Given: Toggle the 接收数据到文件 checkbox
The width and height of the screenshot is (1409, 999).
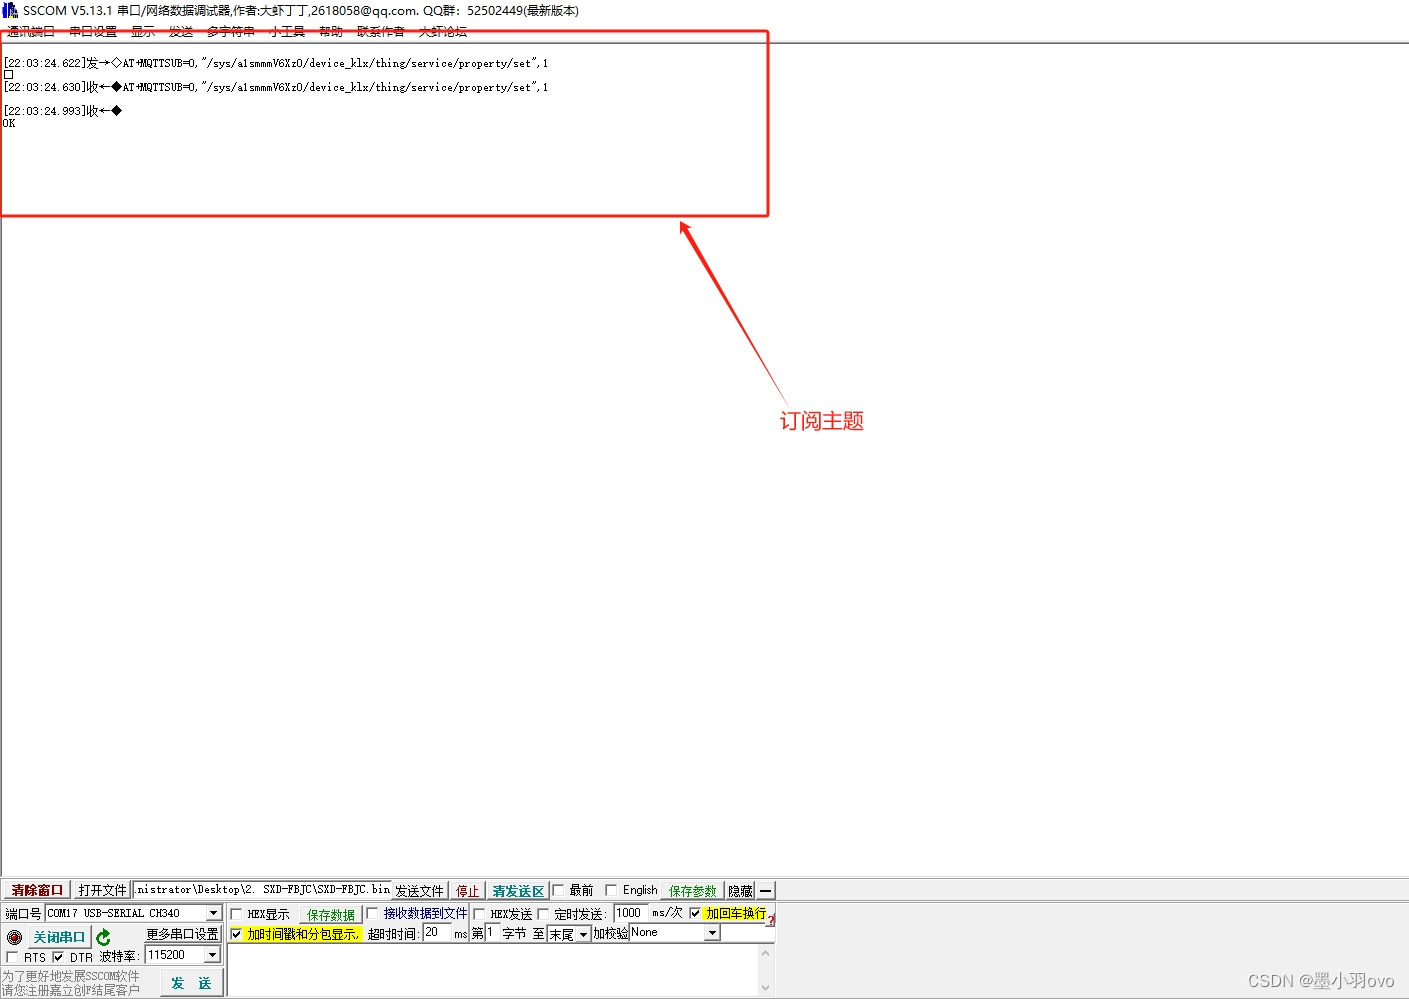Looking at the screenshot, I should tap(372, 913).
